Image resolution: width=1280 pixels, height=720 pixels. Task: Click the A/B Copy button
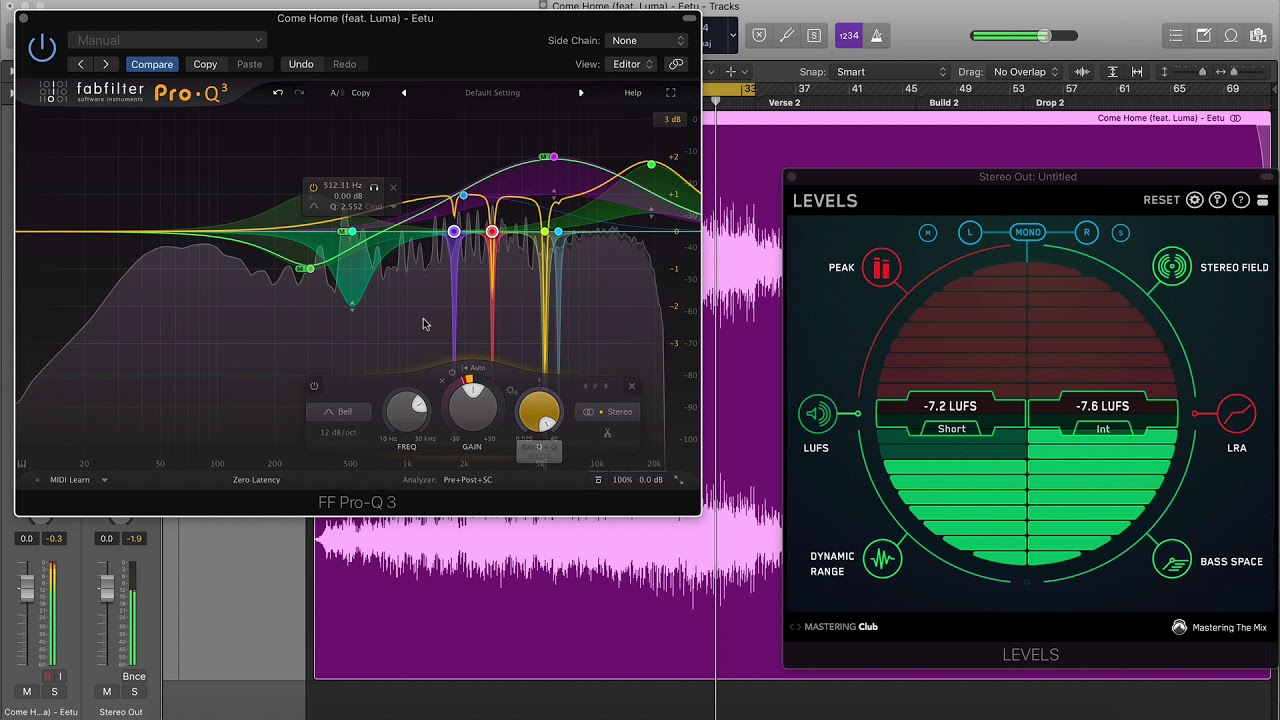[361, 93]
